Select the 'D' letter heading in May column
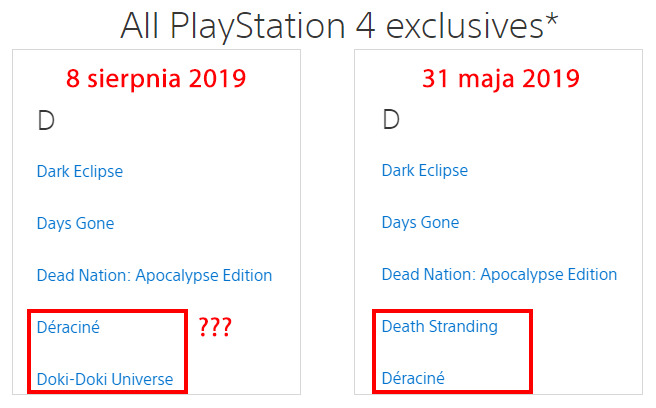 (390, 122)
